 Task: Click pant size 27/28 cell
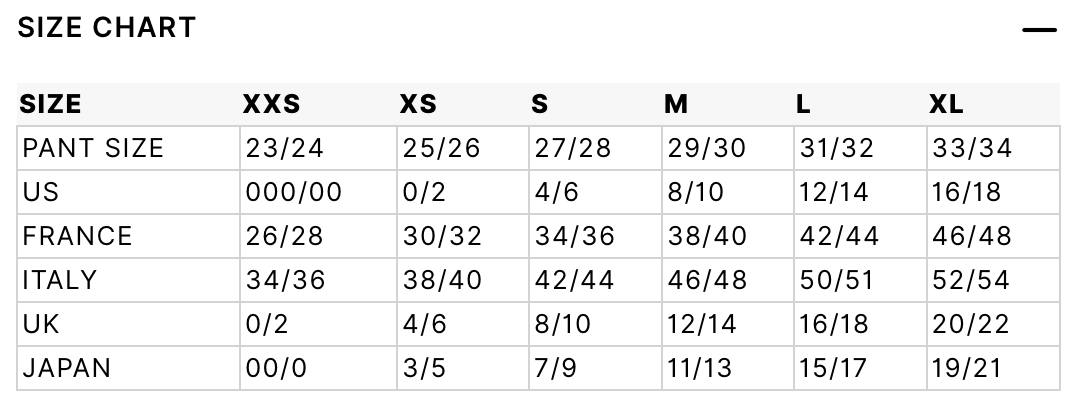pos(573,148)
